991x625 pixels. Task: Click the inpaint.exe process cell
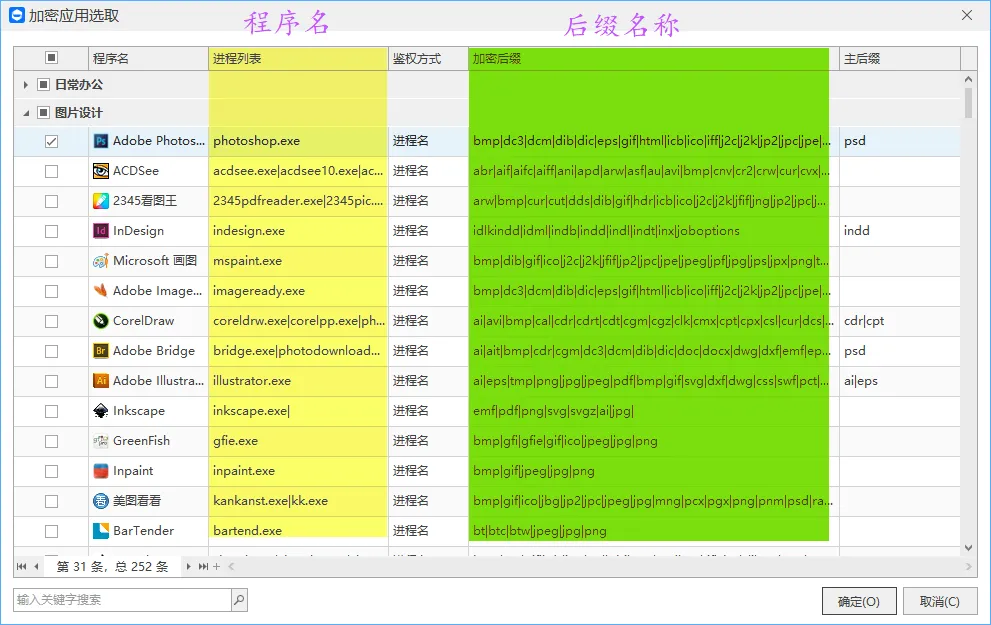tap(298, 471)
